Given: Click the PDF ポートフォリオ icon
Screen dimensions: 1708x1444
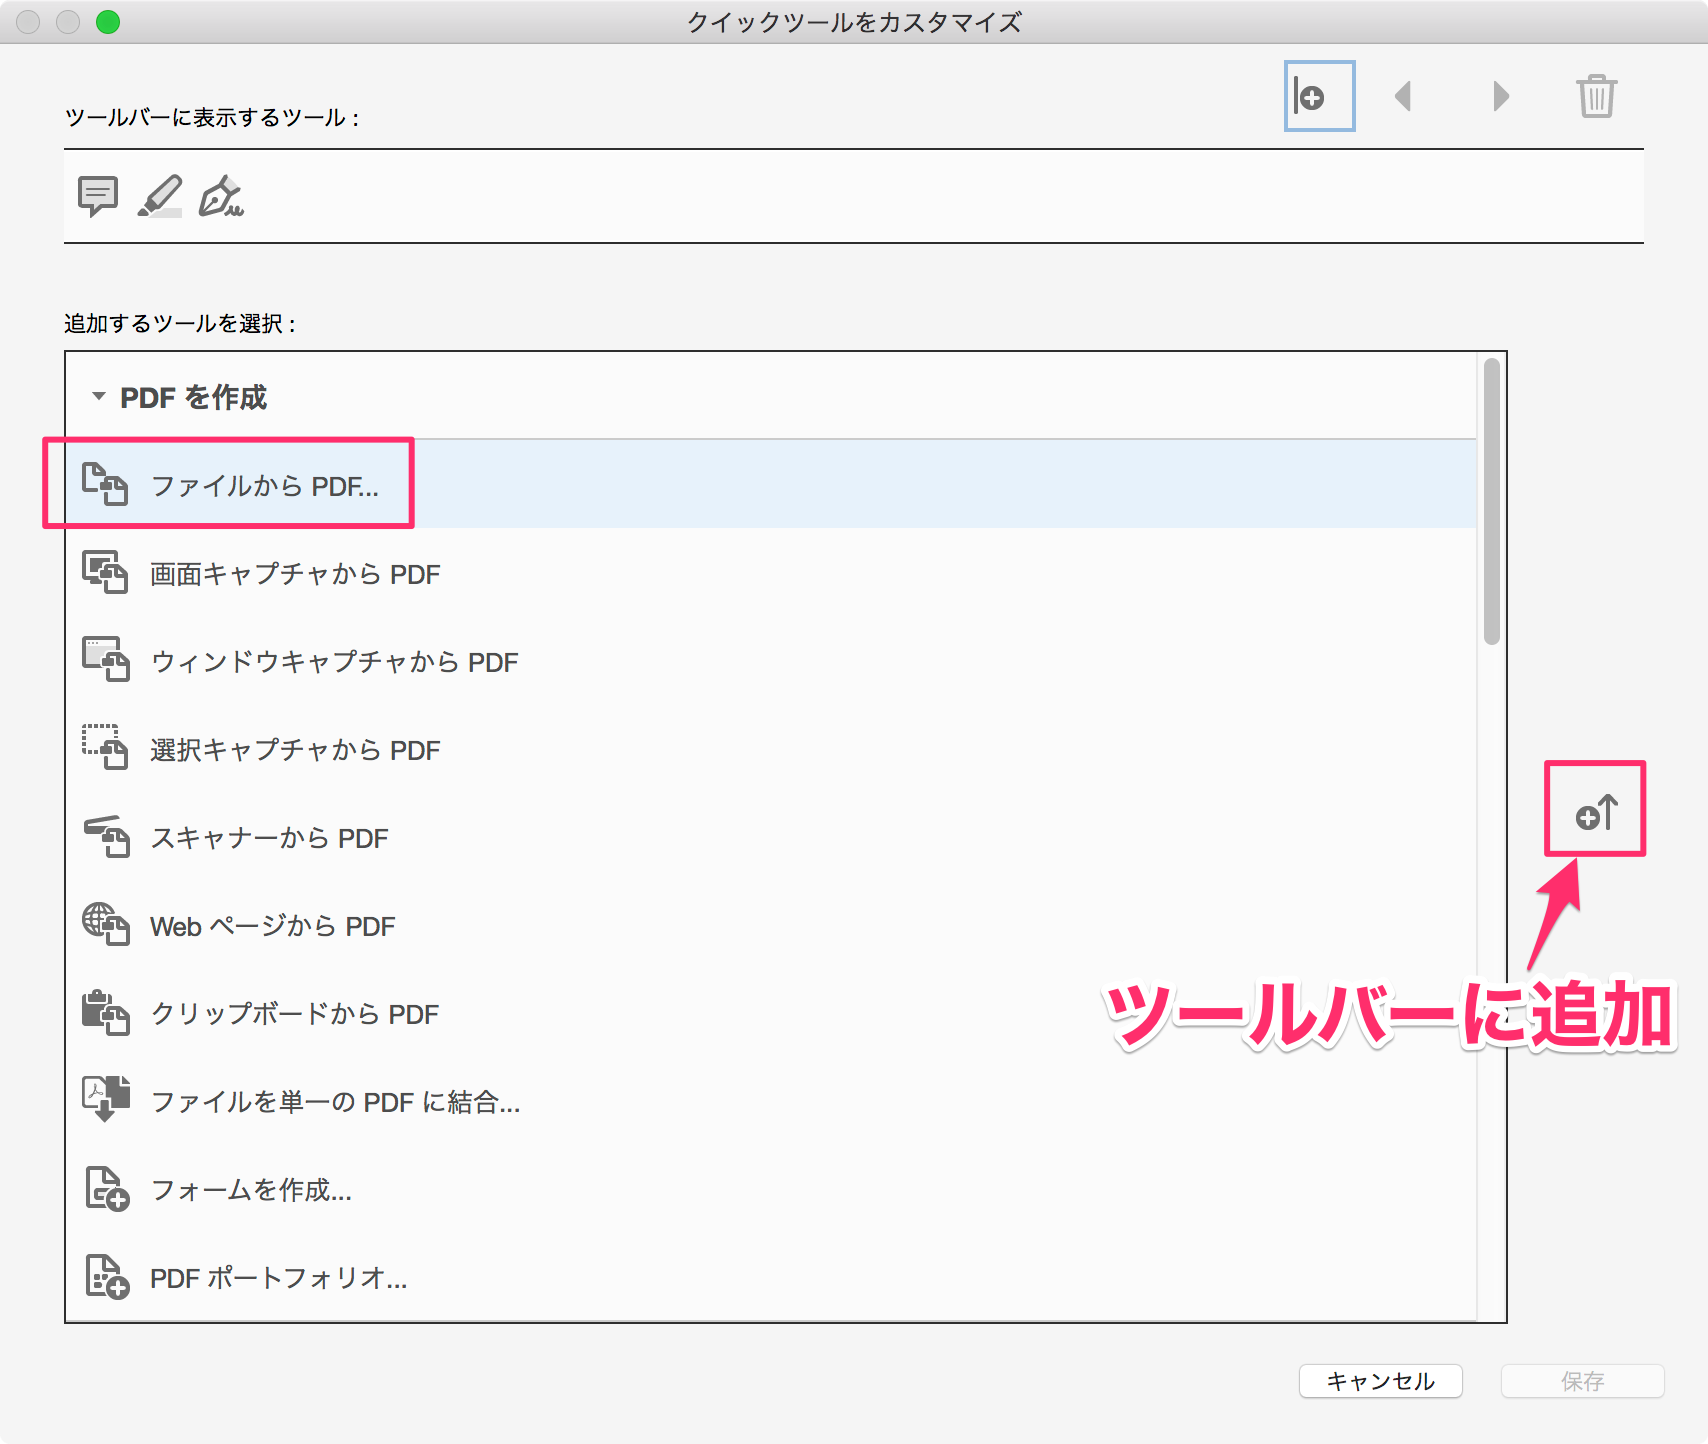Looking at the screenshot, I should (x=107, y=1277).
